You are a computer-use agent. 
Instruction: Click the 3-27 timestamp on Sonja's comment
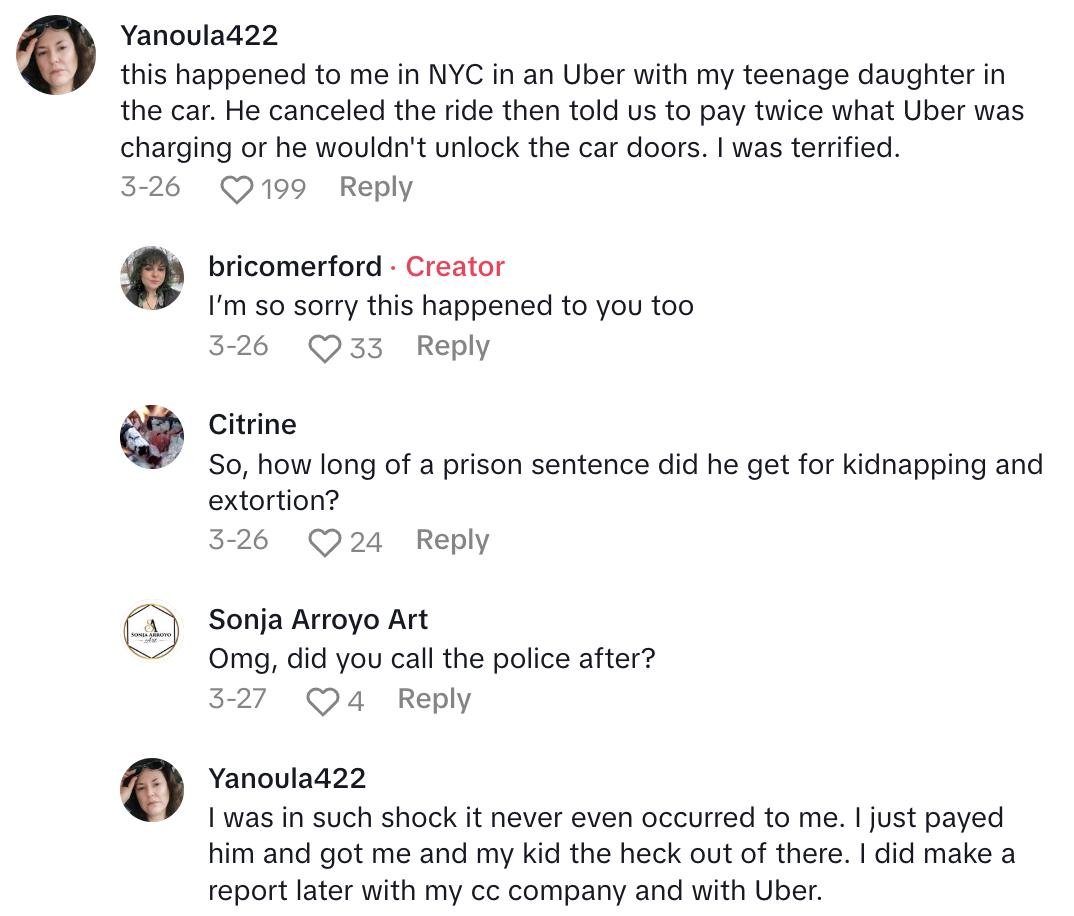click(237, 700)
